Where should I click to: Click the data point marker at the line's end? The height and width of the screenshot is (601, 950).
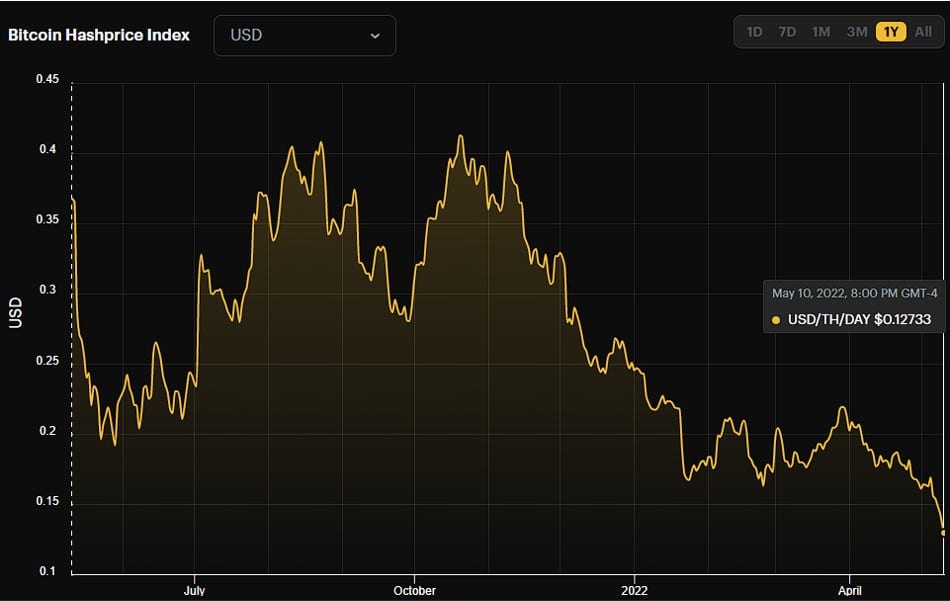coord(943,532)
